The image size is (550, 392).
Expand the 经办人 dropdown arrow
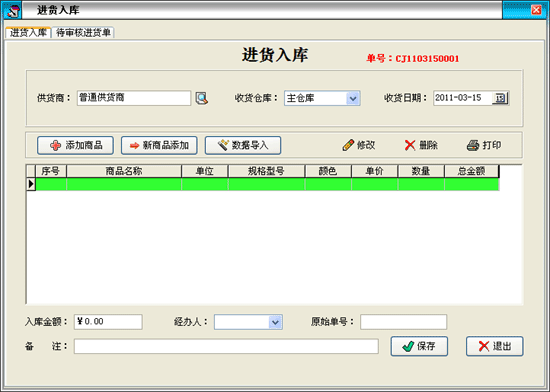point(275,322)
